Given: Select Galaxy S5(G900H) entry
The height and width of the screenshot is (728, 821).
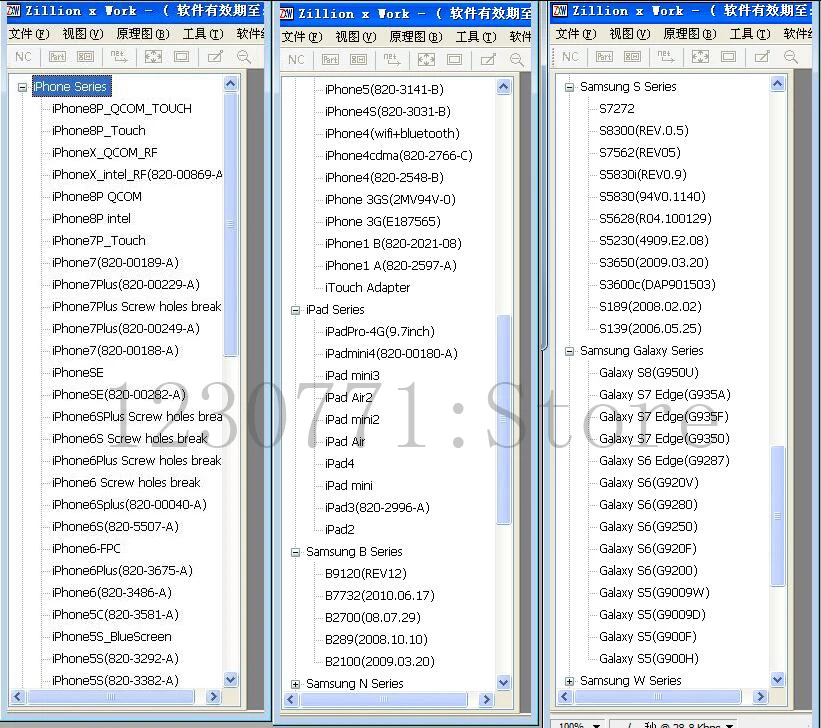Looking at the screenshot, I should (649, 659).
